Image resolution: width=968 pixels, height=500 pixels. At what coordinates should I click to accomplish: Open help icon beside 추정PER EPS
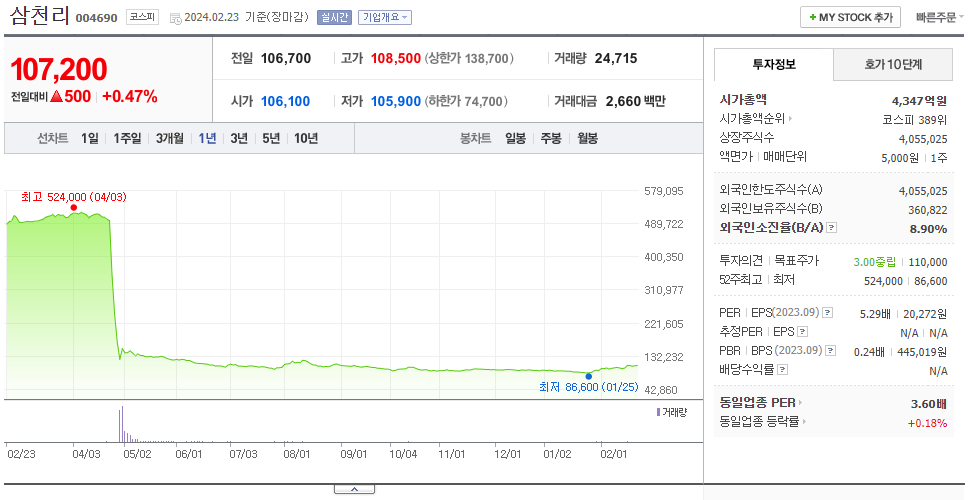802,332
